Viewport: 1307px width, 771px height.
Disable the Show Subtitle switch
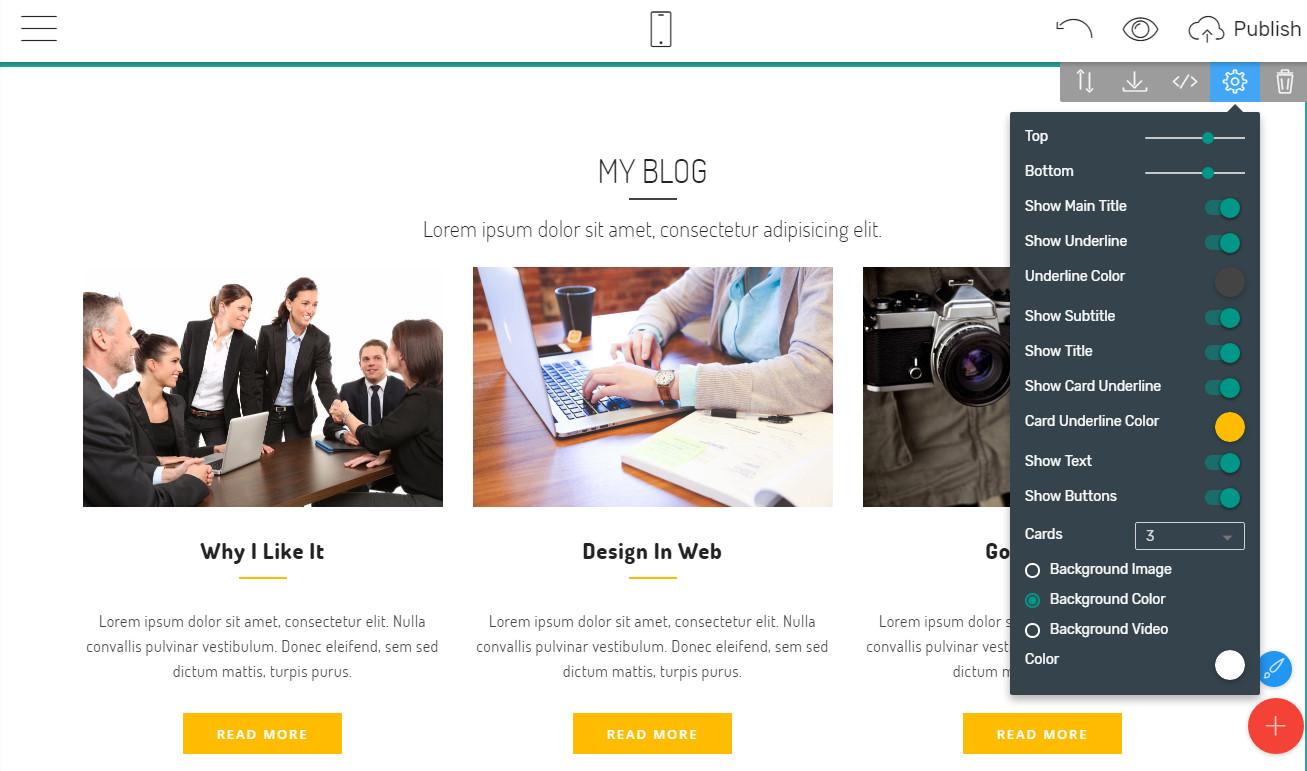click(x=1223, y=318)
